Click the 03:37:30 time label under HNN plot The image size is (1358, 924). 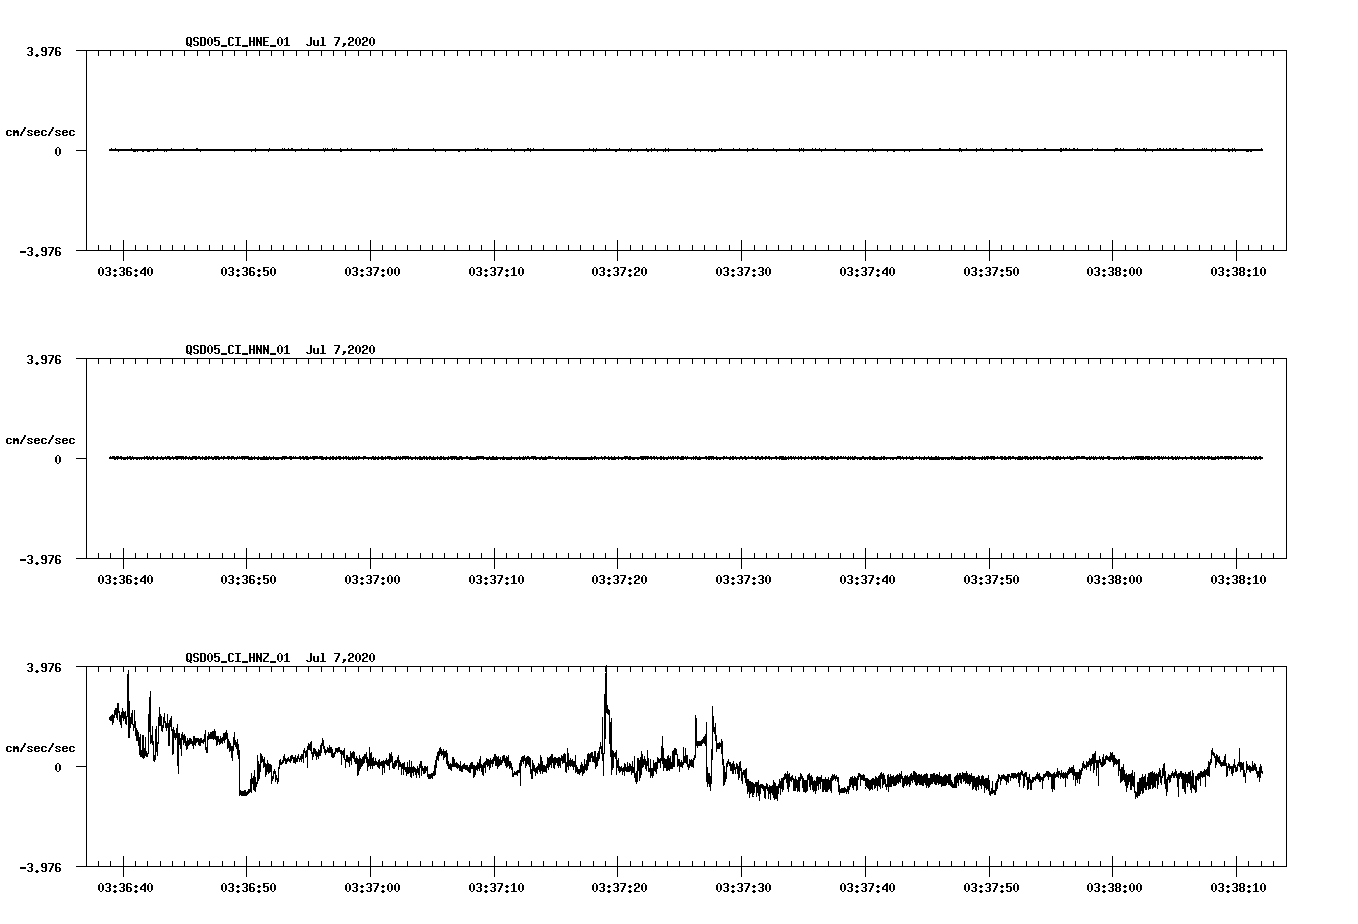[x=743, y=580]
